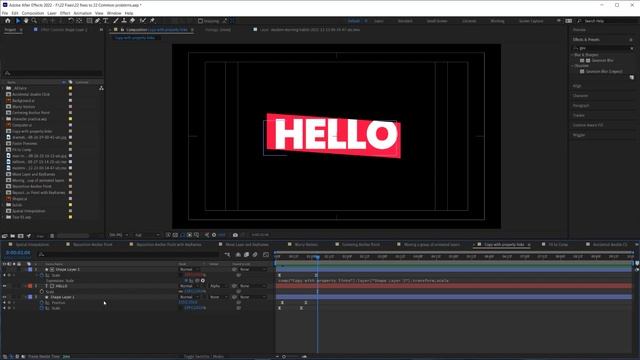Select the Eraser tool

[132, 20]
